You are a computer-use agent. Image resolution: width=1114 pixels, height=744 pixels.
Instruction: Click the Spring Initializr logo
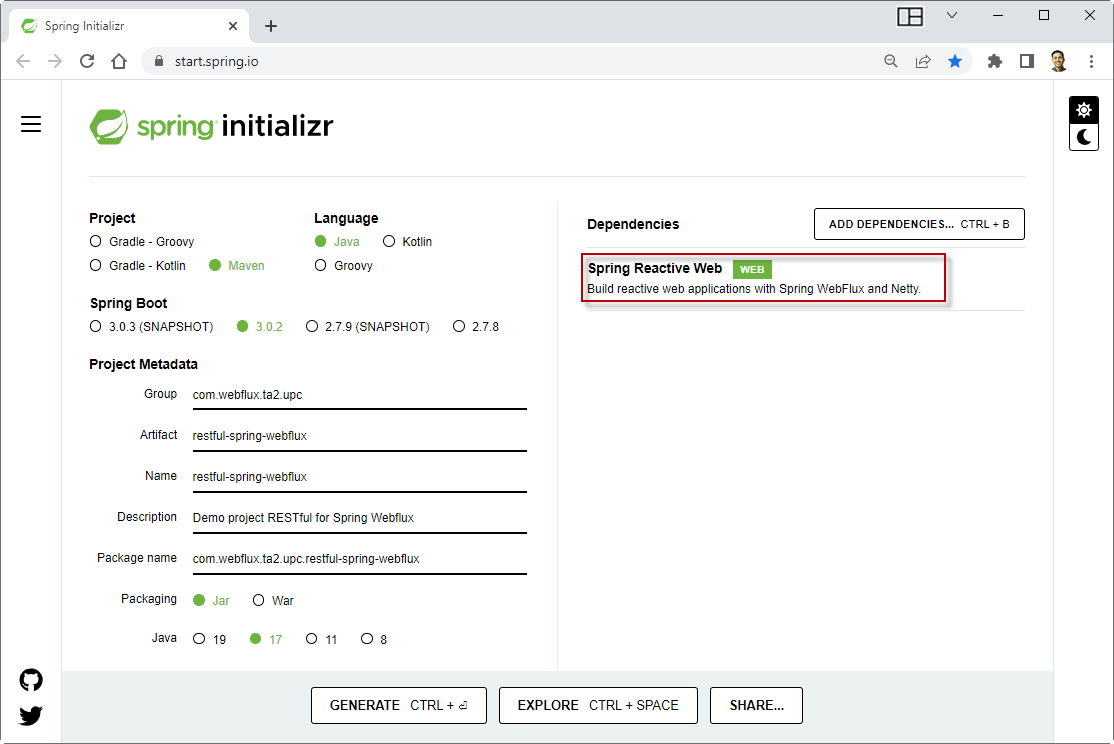click(211, 126)
